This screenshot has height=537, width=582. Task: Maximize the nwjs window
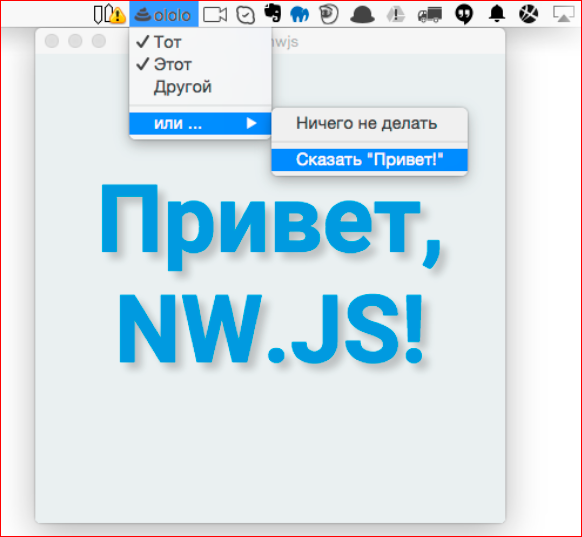tap(99, 41)
